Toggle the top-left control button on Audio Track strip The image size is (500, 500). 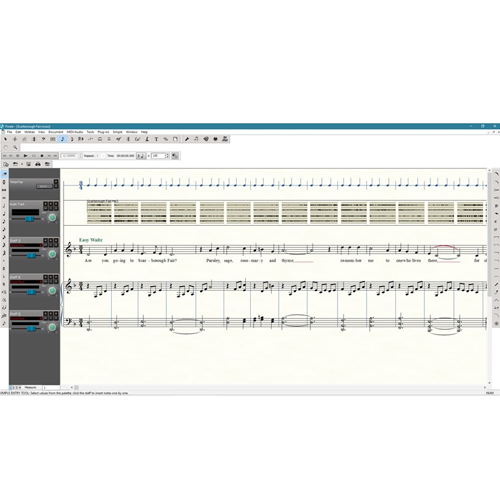[x=46, y=204]
